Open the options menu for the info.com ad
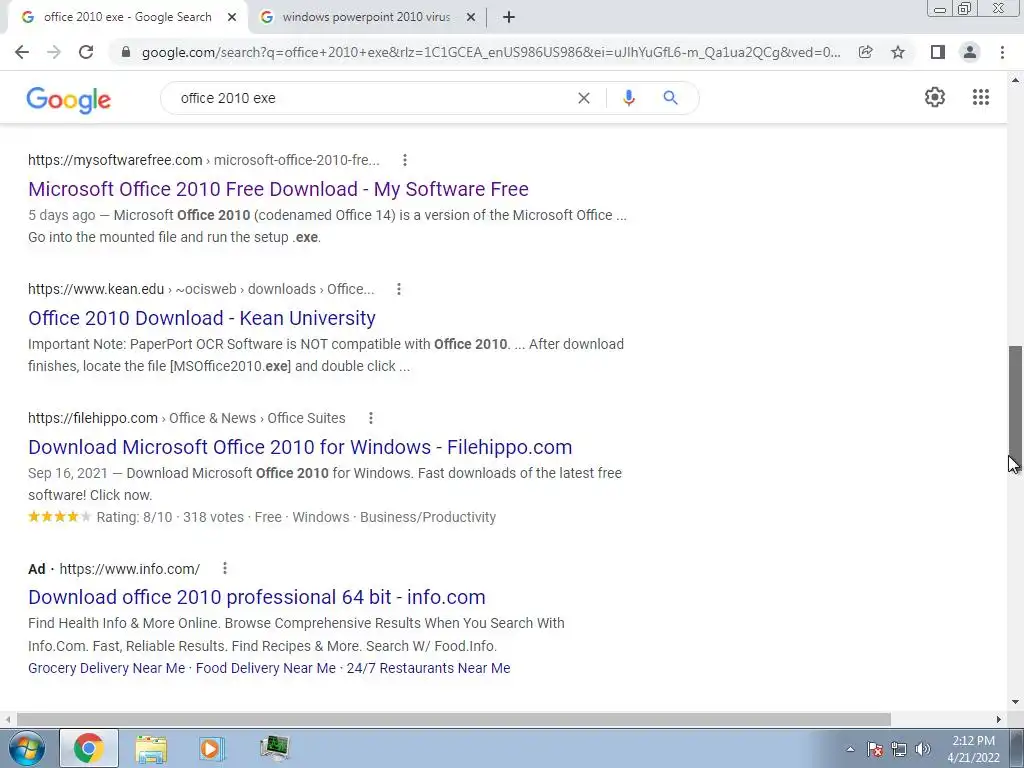 pos(225,568)
